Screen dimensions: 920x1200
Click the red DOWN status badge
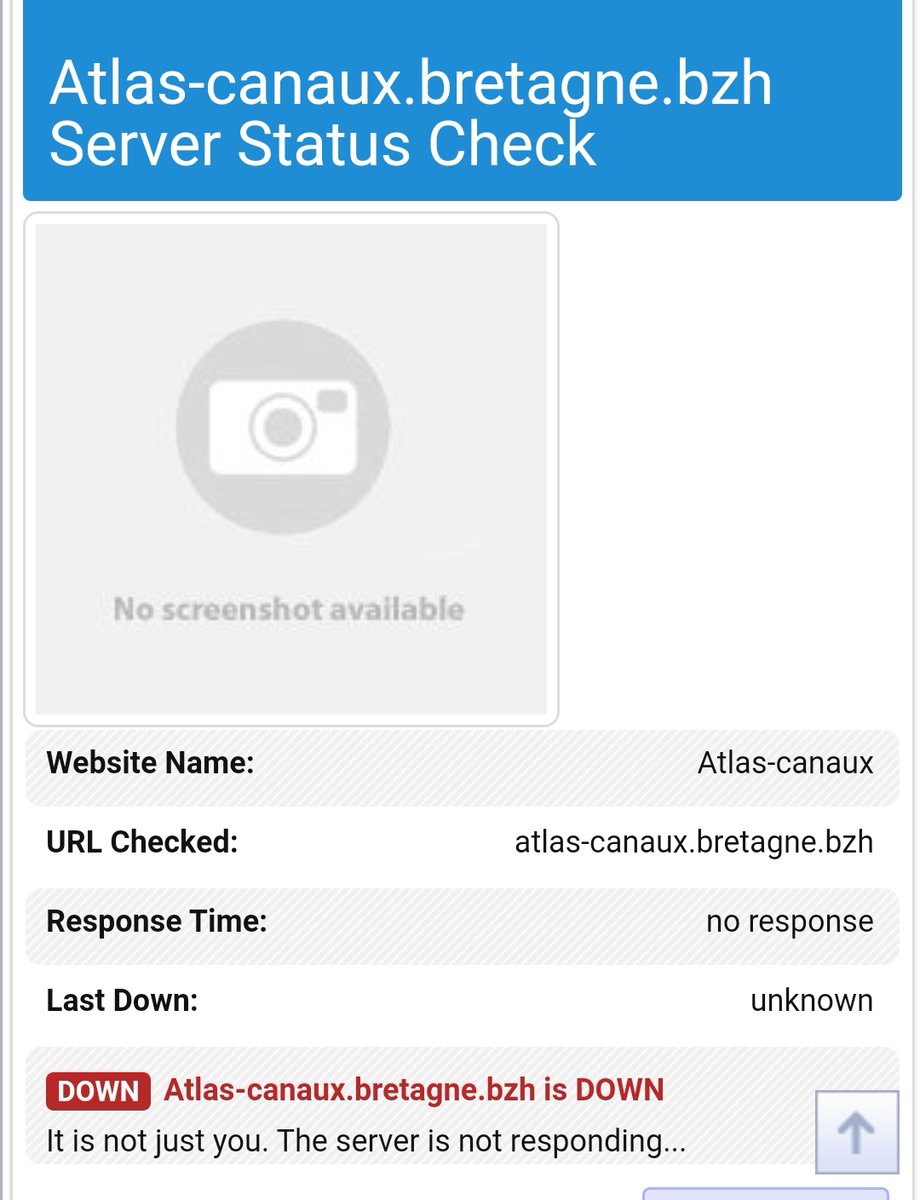pyautogui.click(x=98, y=1091)
